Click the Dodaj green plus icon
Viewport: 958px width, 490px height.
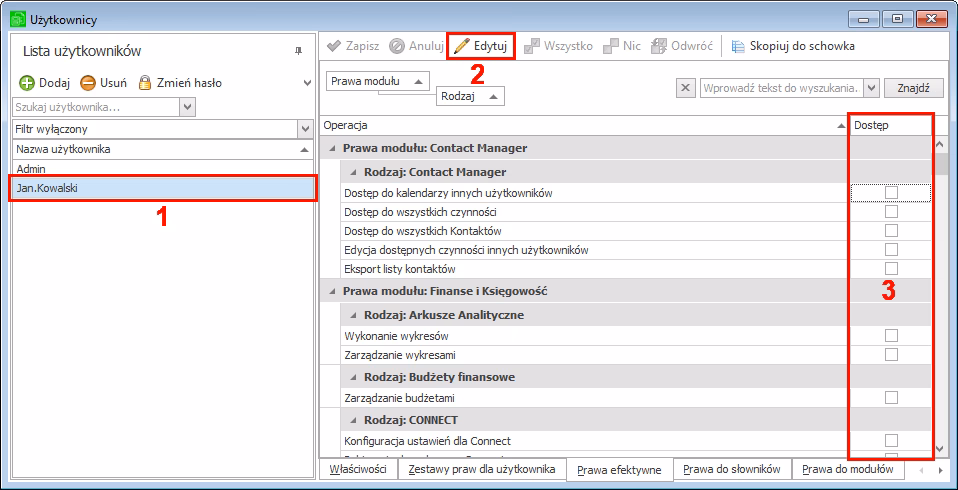click(27, 83)
